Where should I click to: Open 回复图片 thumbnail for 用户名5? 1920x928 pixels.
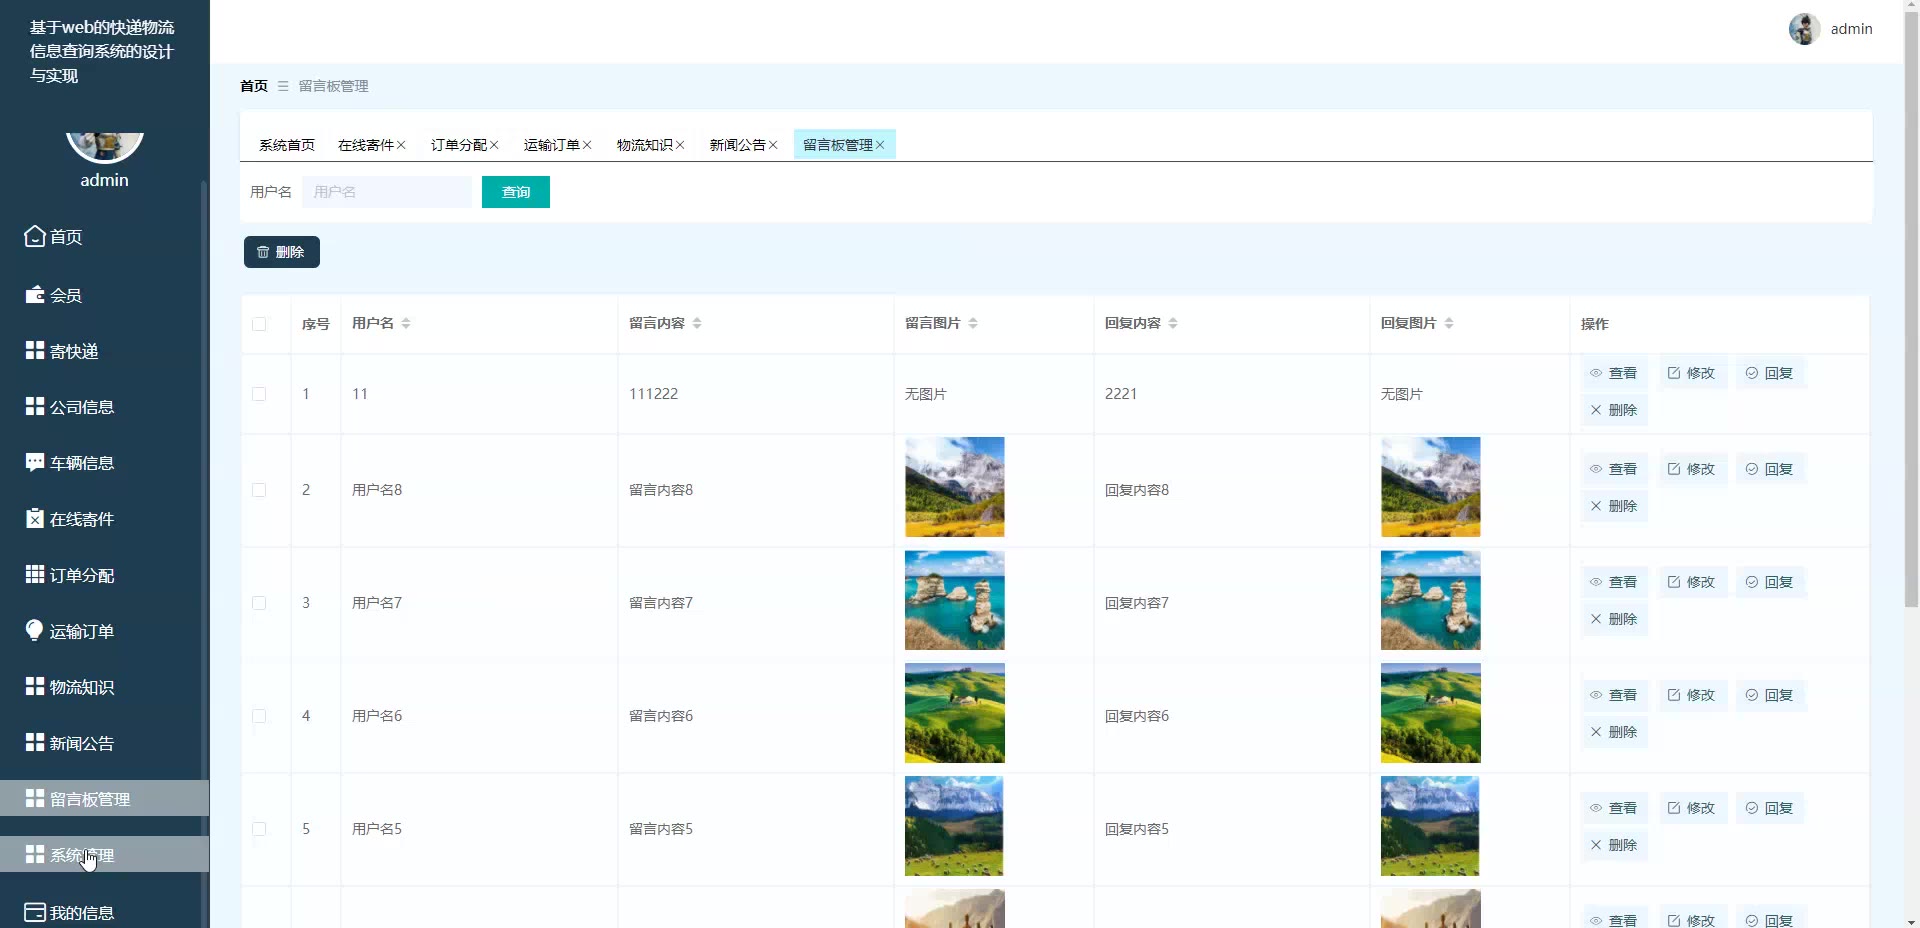1431,826
